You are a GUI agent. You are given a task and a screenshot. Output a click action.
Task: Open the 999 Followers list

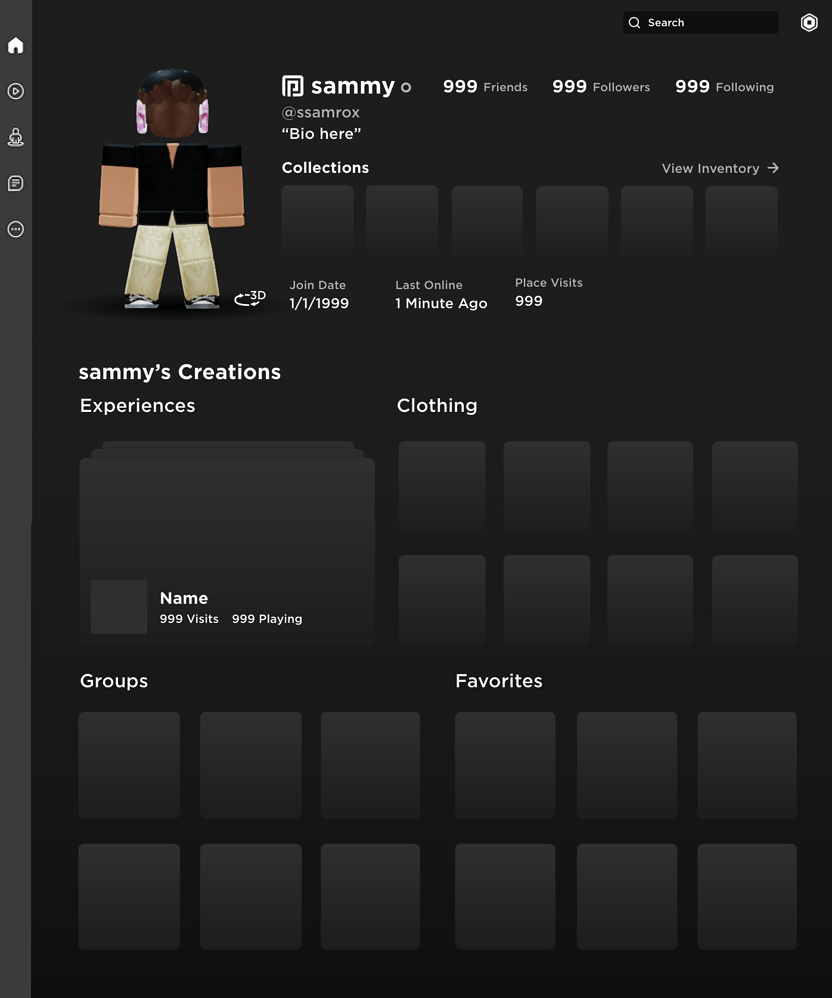[601, 87]
